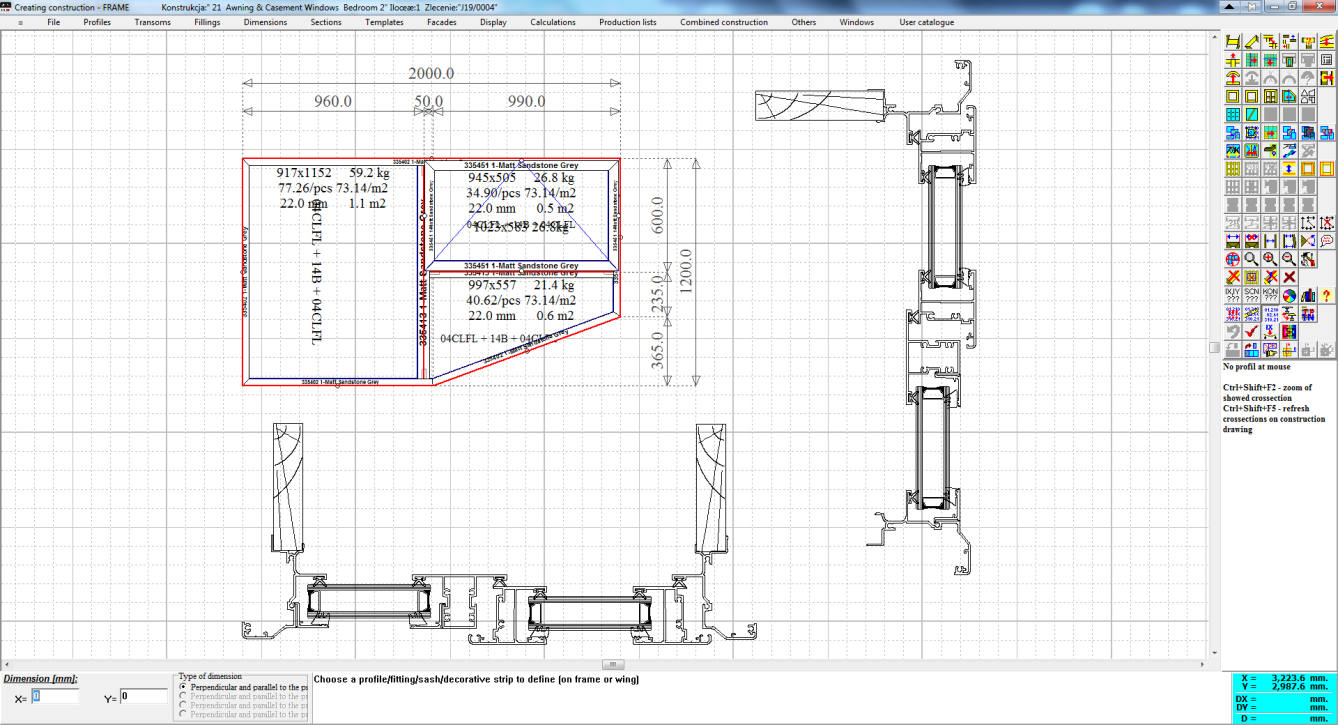Click the KON ??? toolbar icon
This screenshot has height=725, width=1338.
point(1270,295)
